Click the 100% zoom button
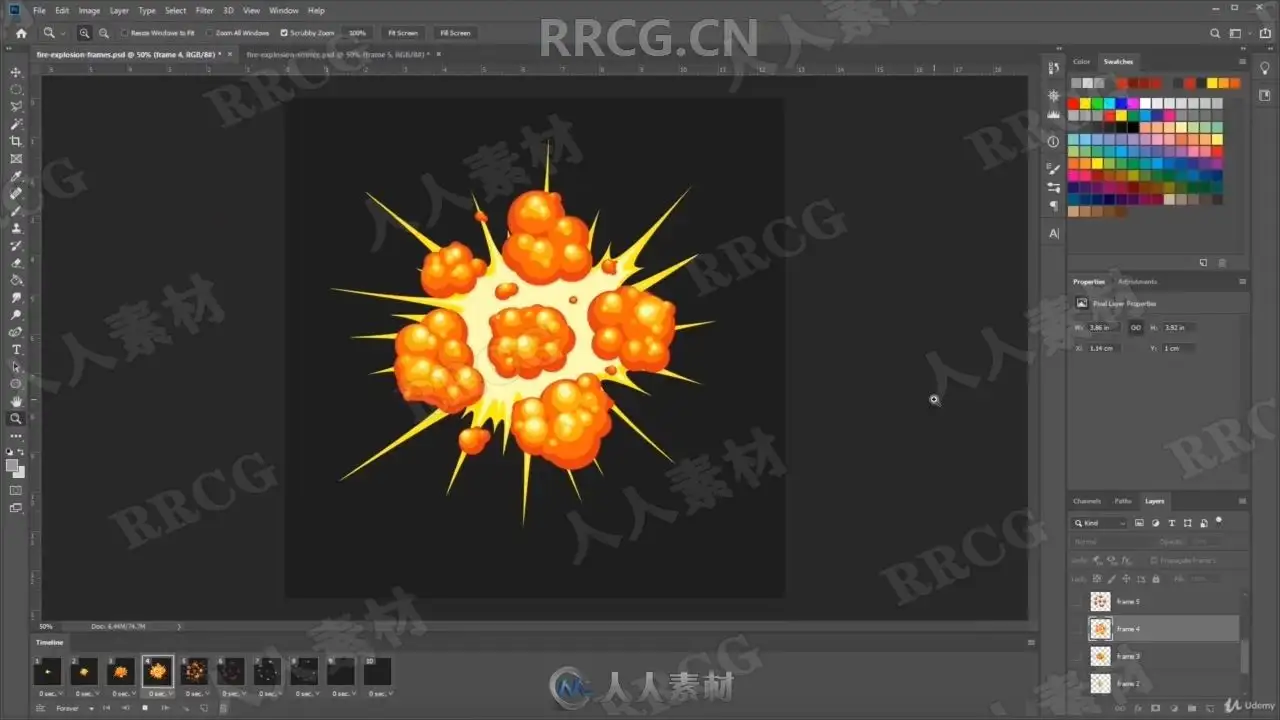The height and width of the screenshot is (720, 1280). pos(357,33)
